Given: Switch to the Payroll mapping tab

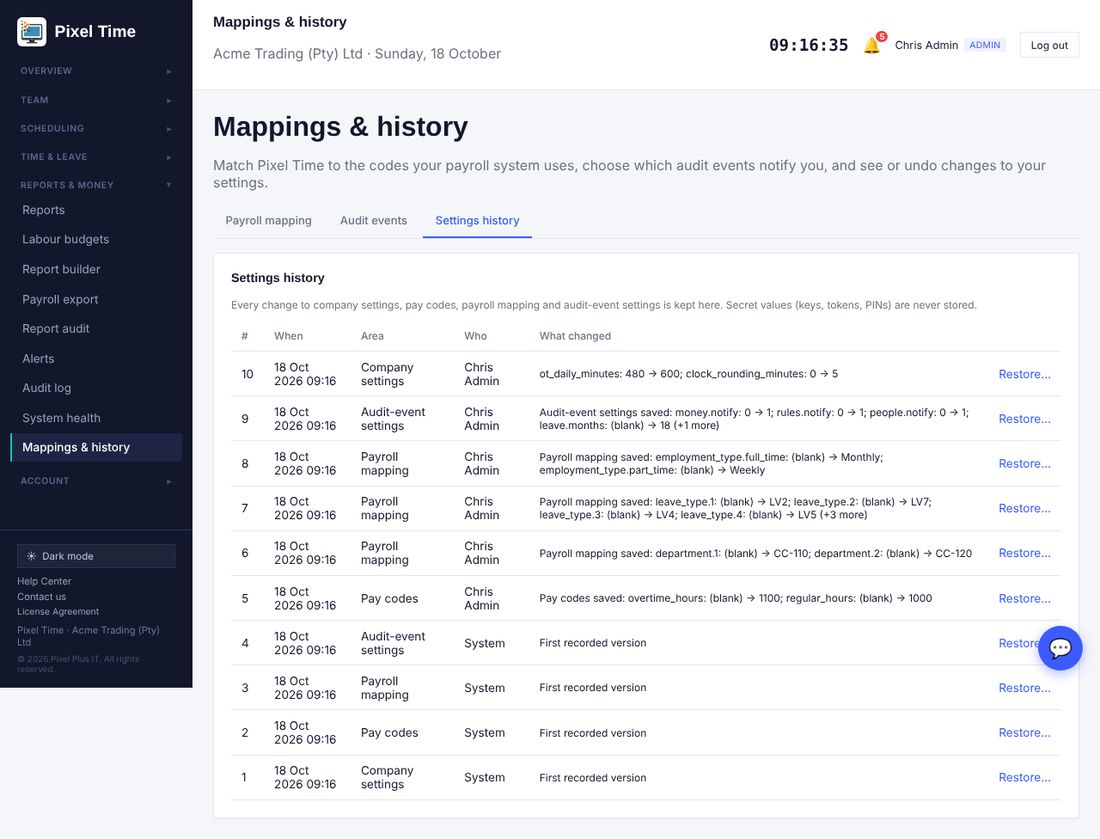Looking at the screenshot, I should pos(268,220).
